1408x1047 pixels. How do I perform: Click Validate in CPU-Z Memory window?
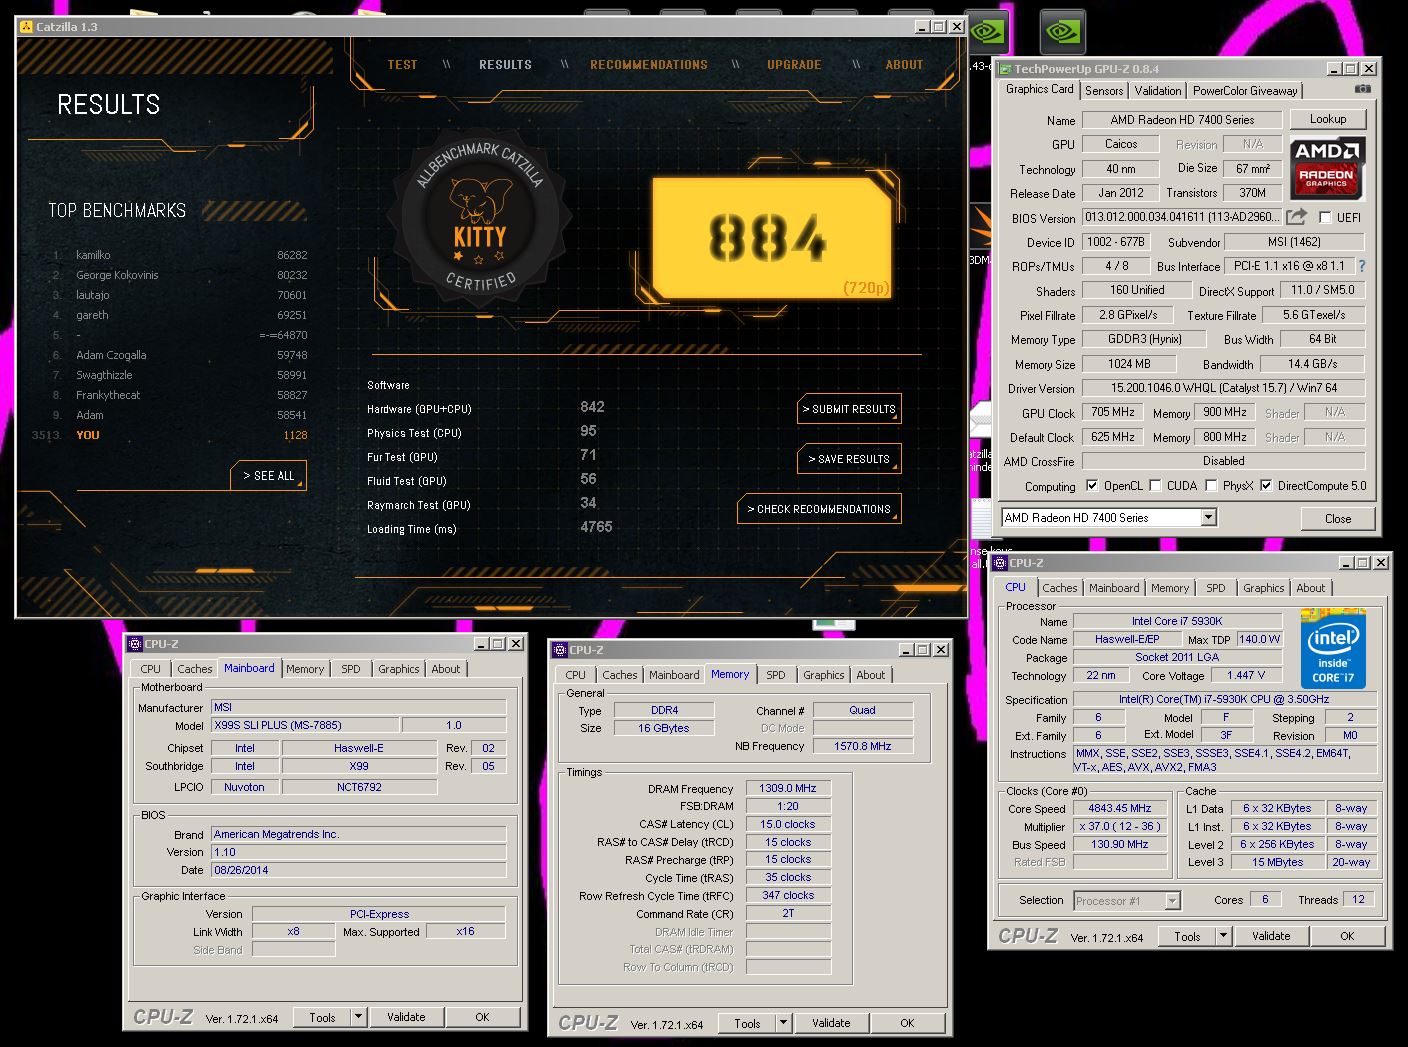coord(831,1023)
